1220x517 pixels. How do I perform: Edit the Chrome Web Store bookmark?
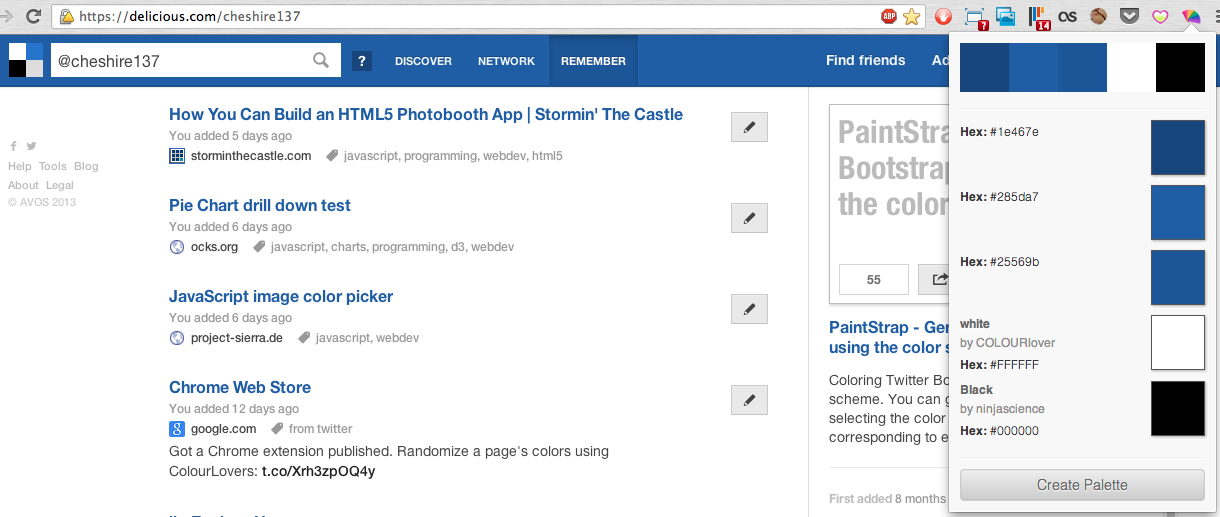point(749,400)
